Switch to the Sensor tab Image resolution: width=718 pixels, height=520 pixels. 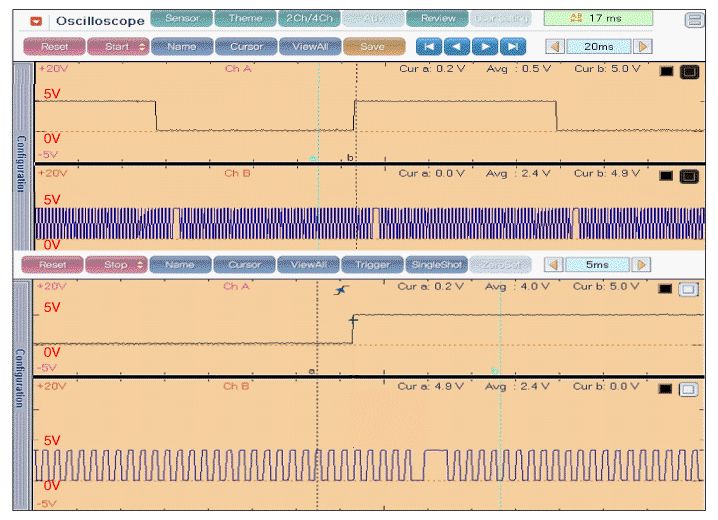(181, 19)
